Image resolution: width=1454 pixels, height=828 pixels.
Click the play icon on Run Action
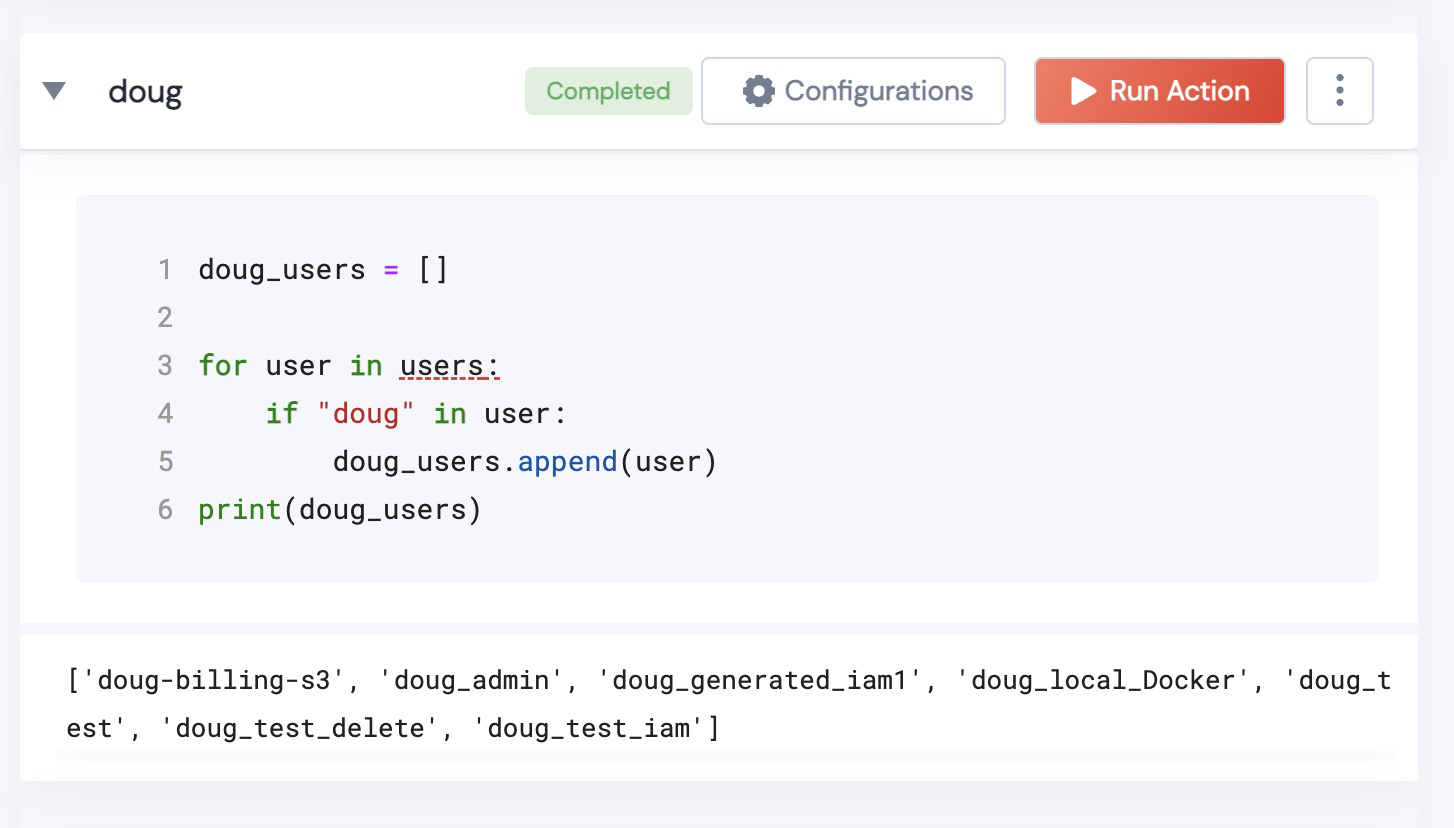click(1083, 91)
